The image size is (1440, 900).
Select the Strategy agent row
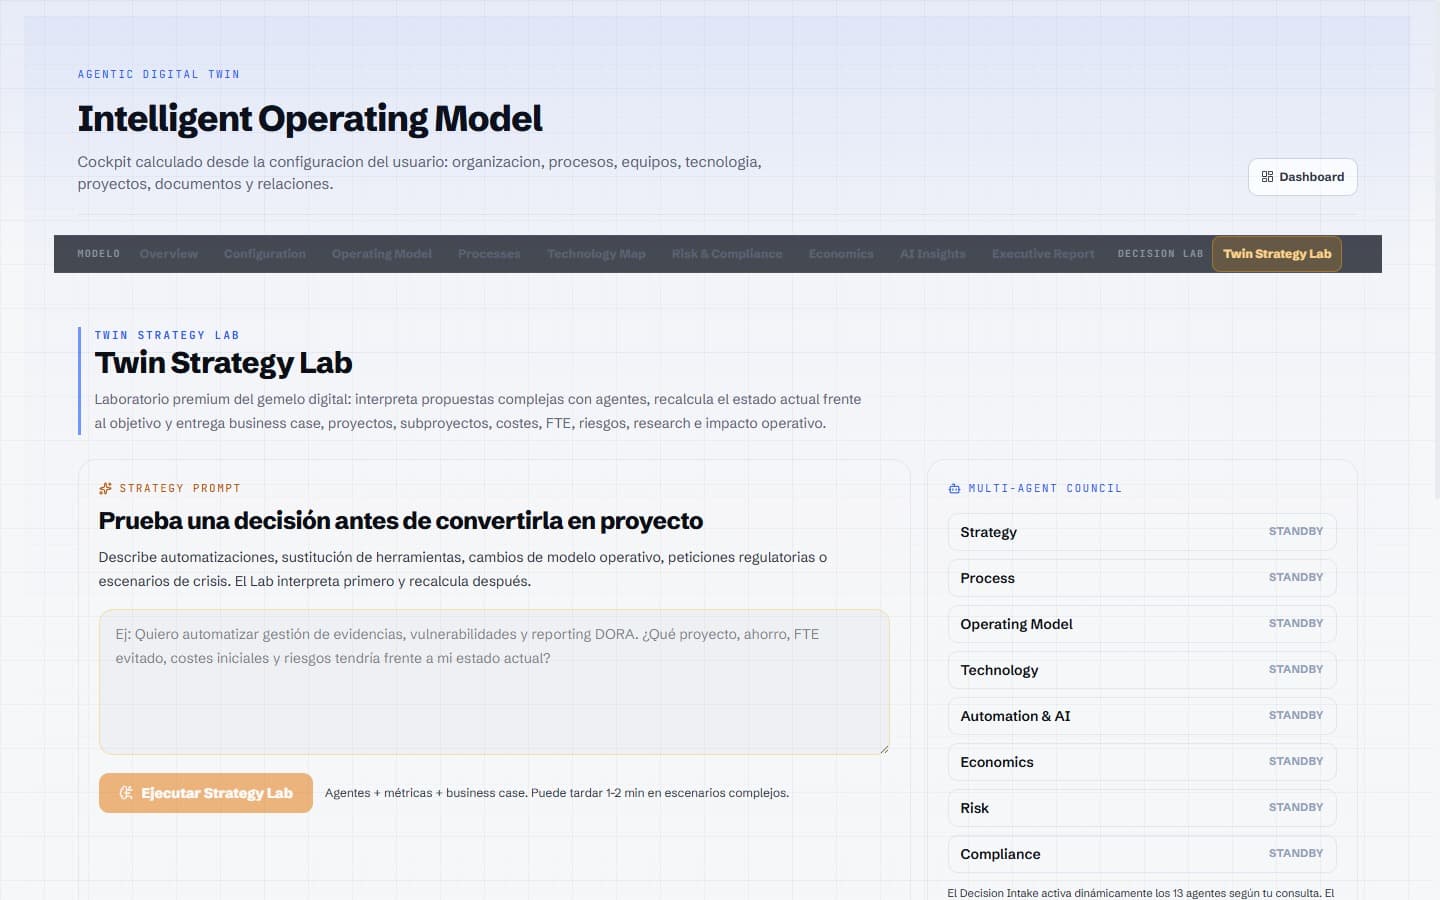tap(1142, 532)
